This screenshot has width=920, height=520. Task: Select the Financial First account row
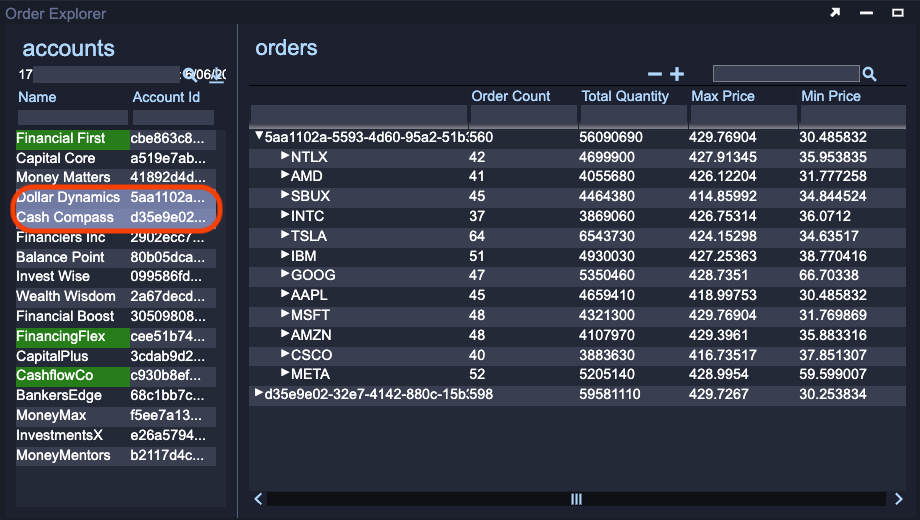[61, 138]
